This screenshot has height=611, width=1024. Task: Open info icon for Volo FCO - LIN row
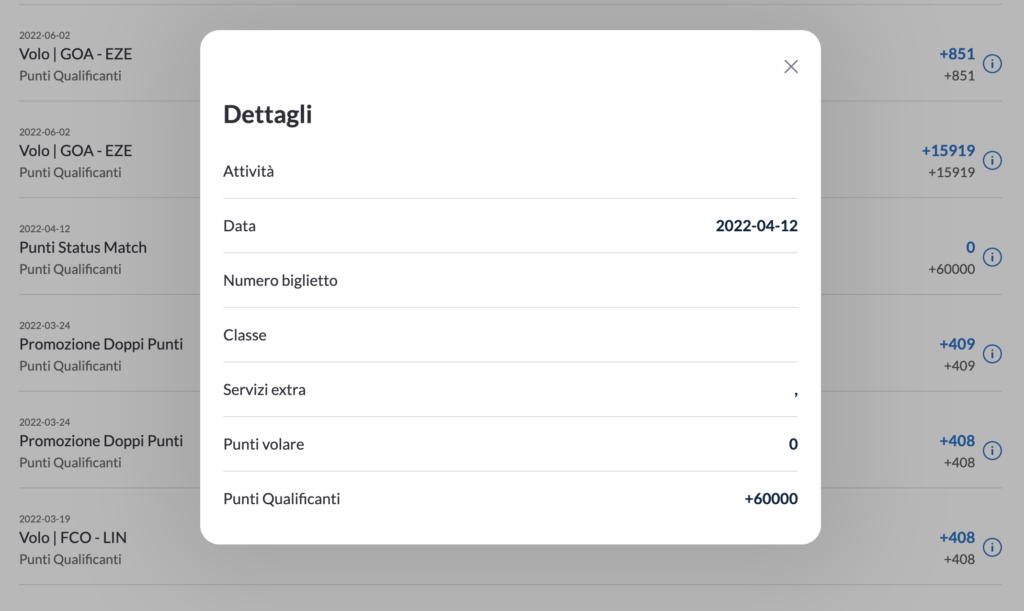click(x=992, y=547)
